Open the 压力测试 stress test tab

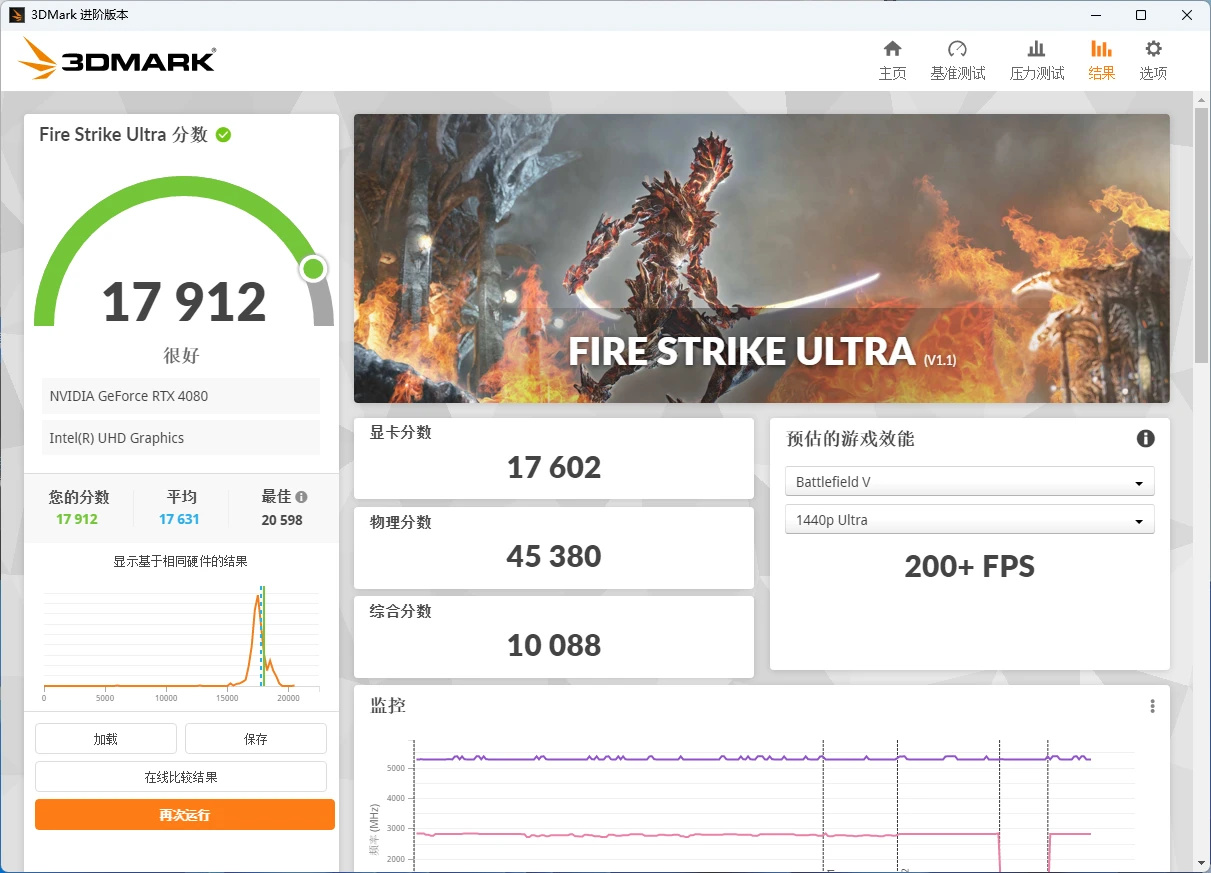(1037, 60)
